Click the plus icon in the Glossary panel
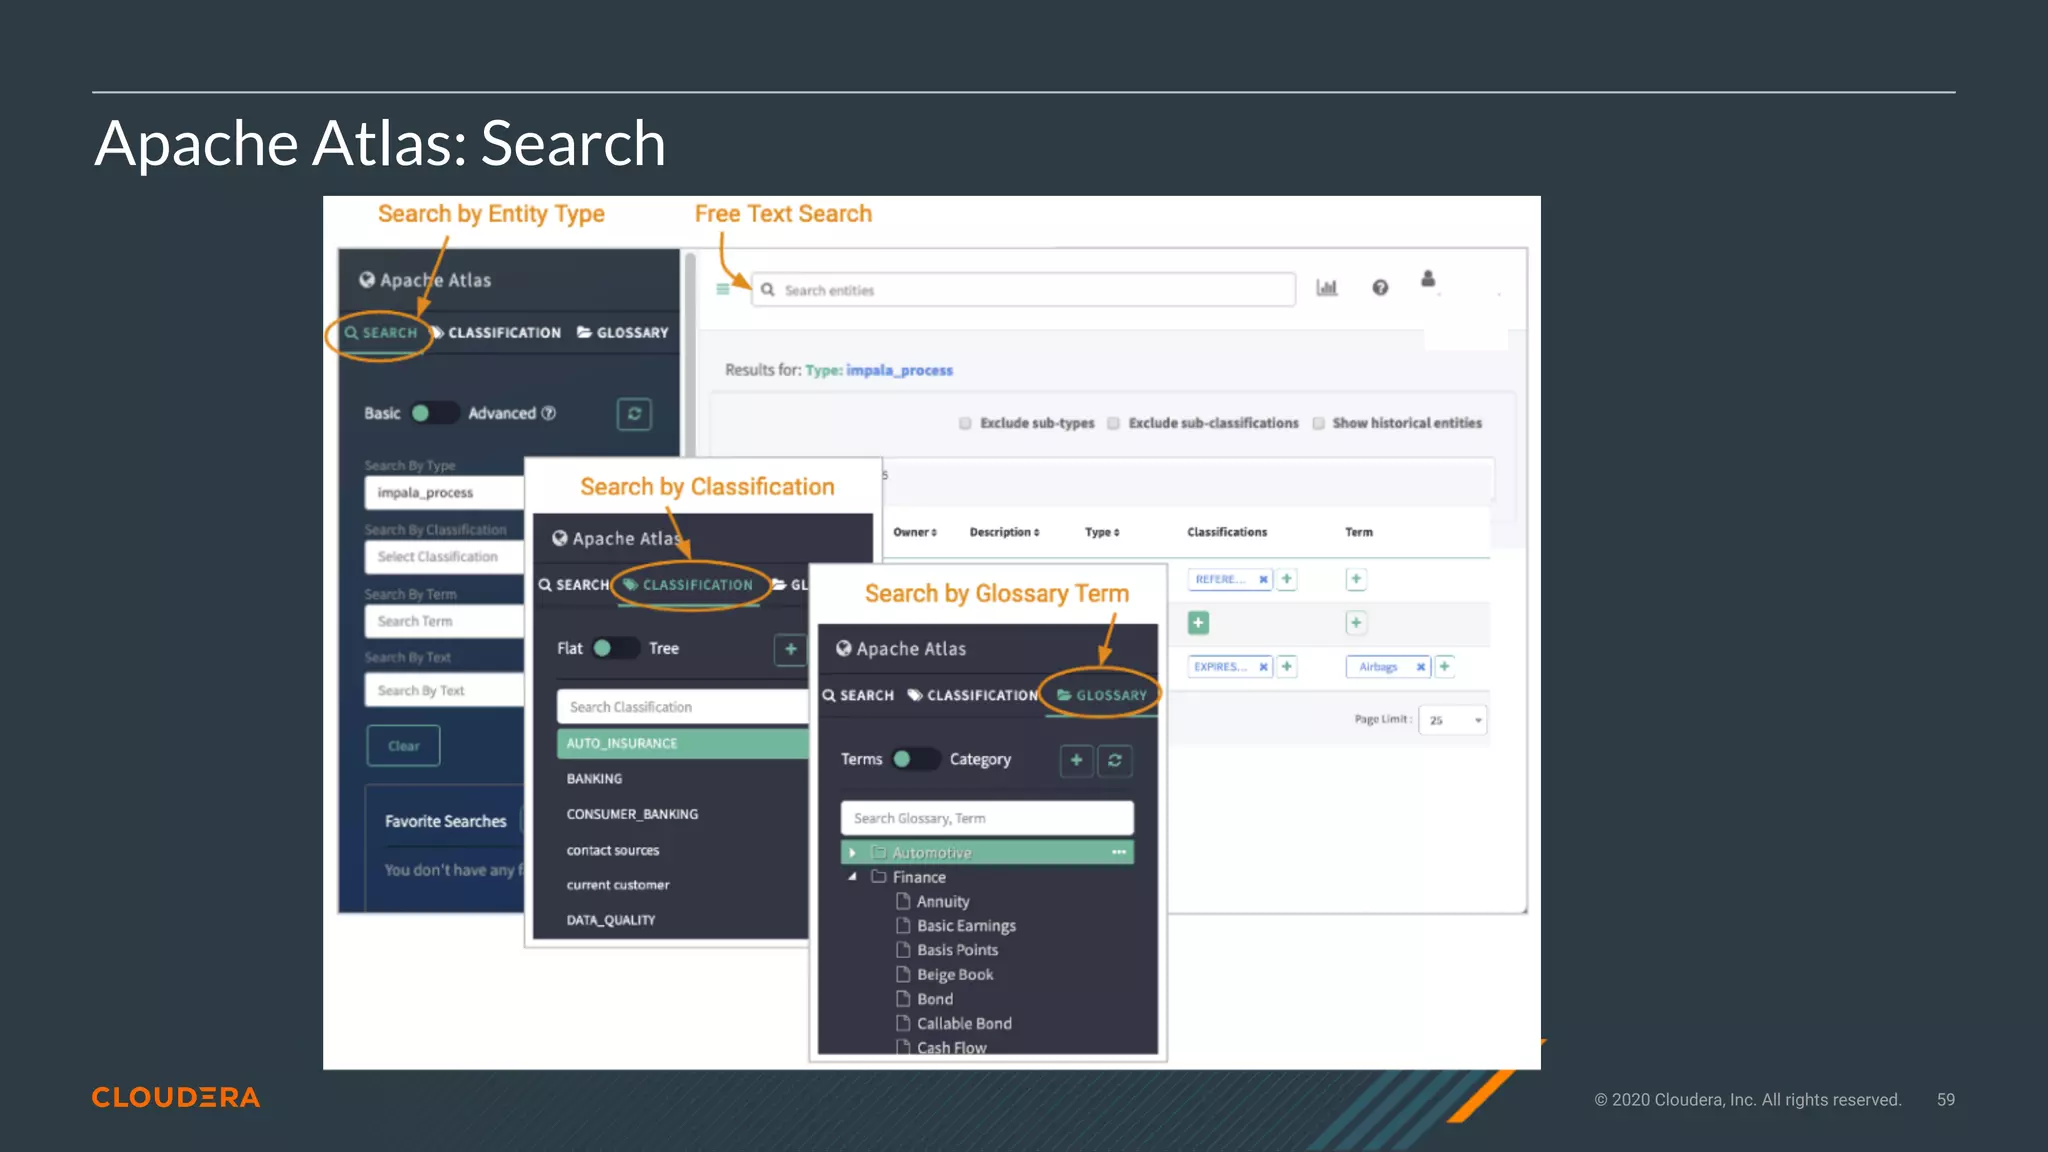The height and width of the screenshot is (1152, 2048). [x=1076, y=760]
